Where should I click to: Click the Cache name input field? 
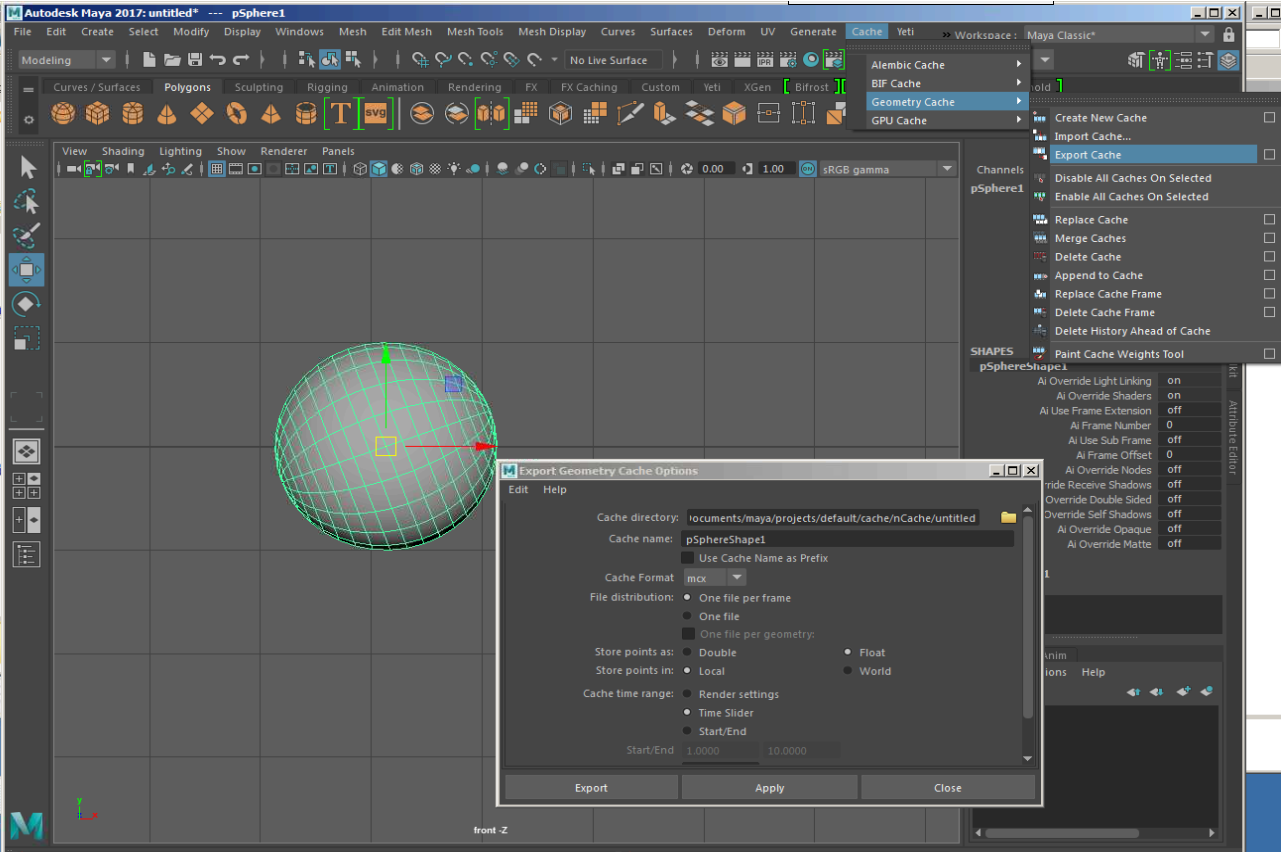(848, 539)
